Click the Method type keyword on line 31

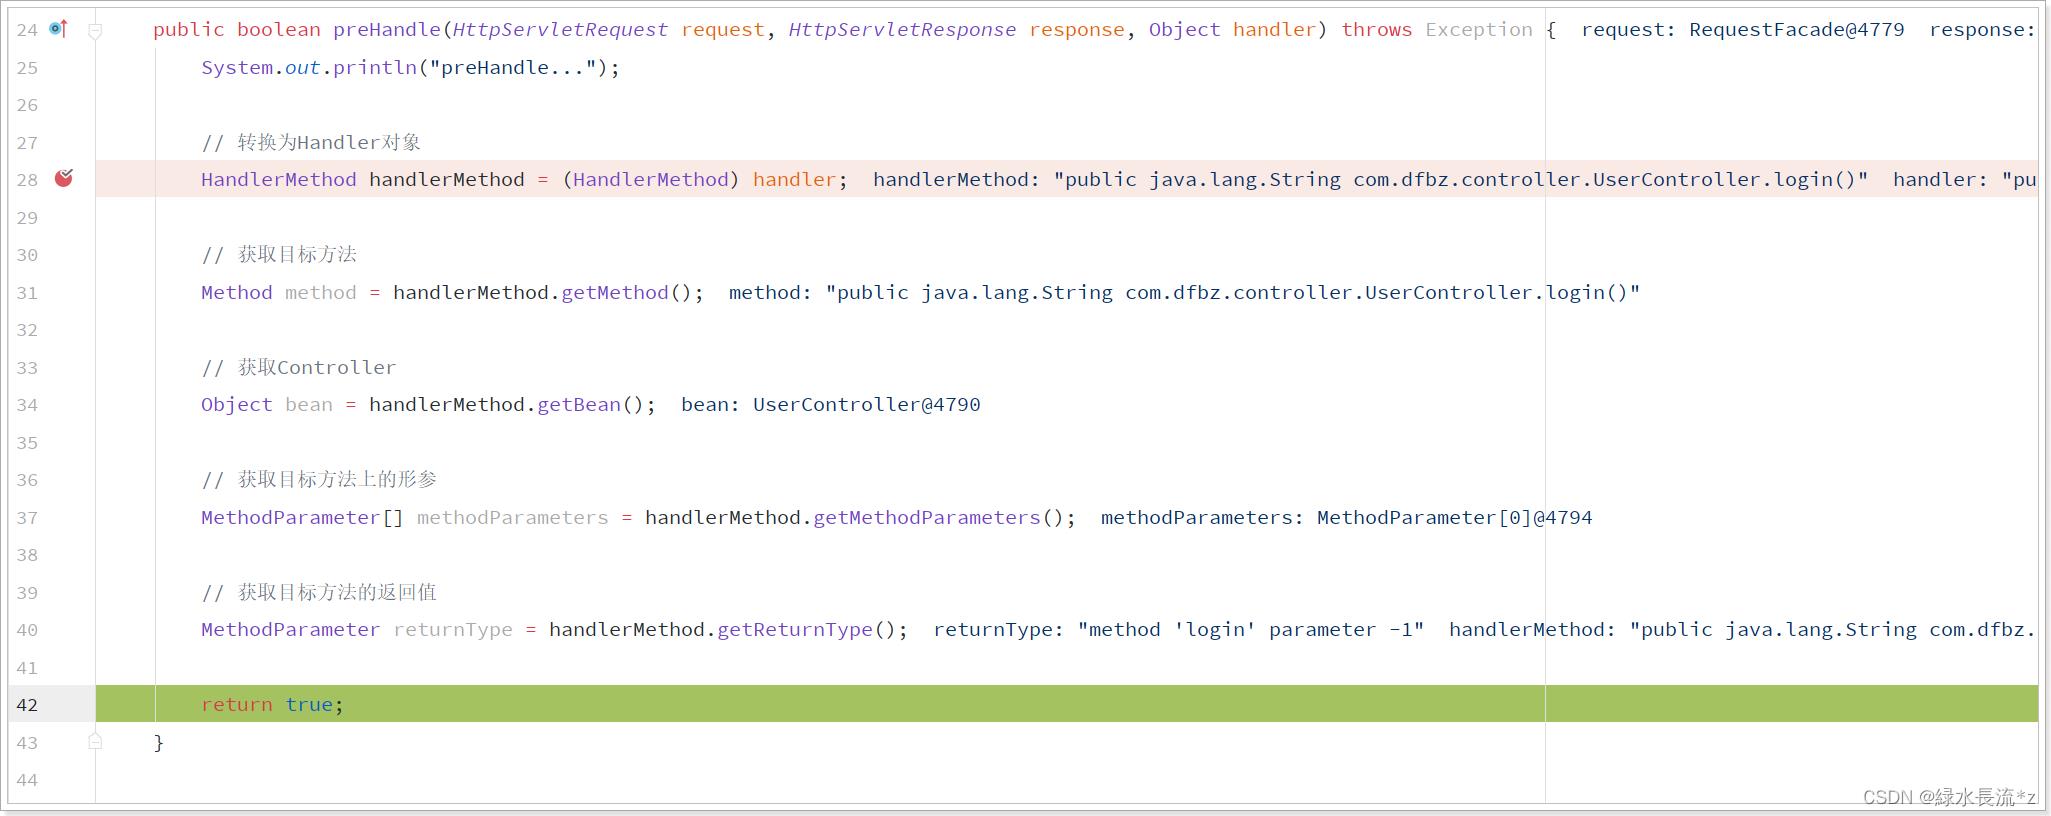[236, 293]
